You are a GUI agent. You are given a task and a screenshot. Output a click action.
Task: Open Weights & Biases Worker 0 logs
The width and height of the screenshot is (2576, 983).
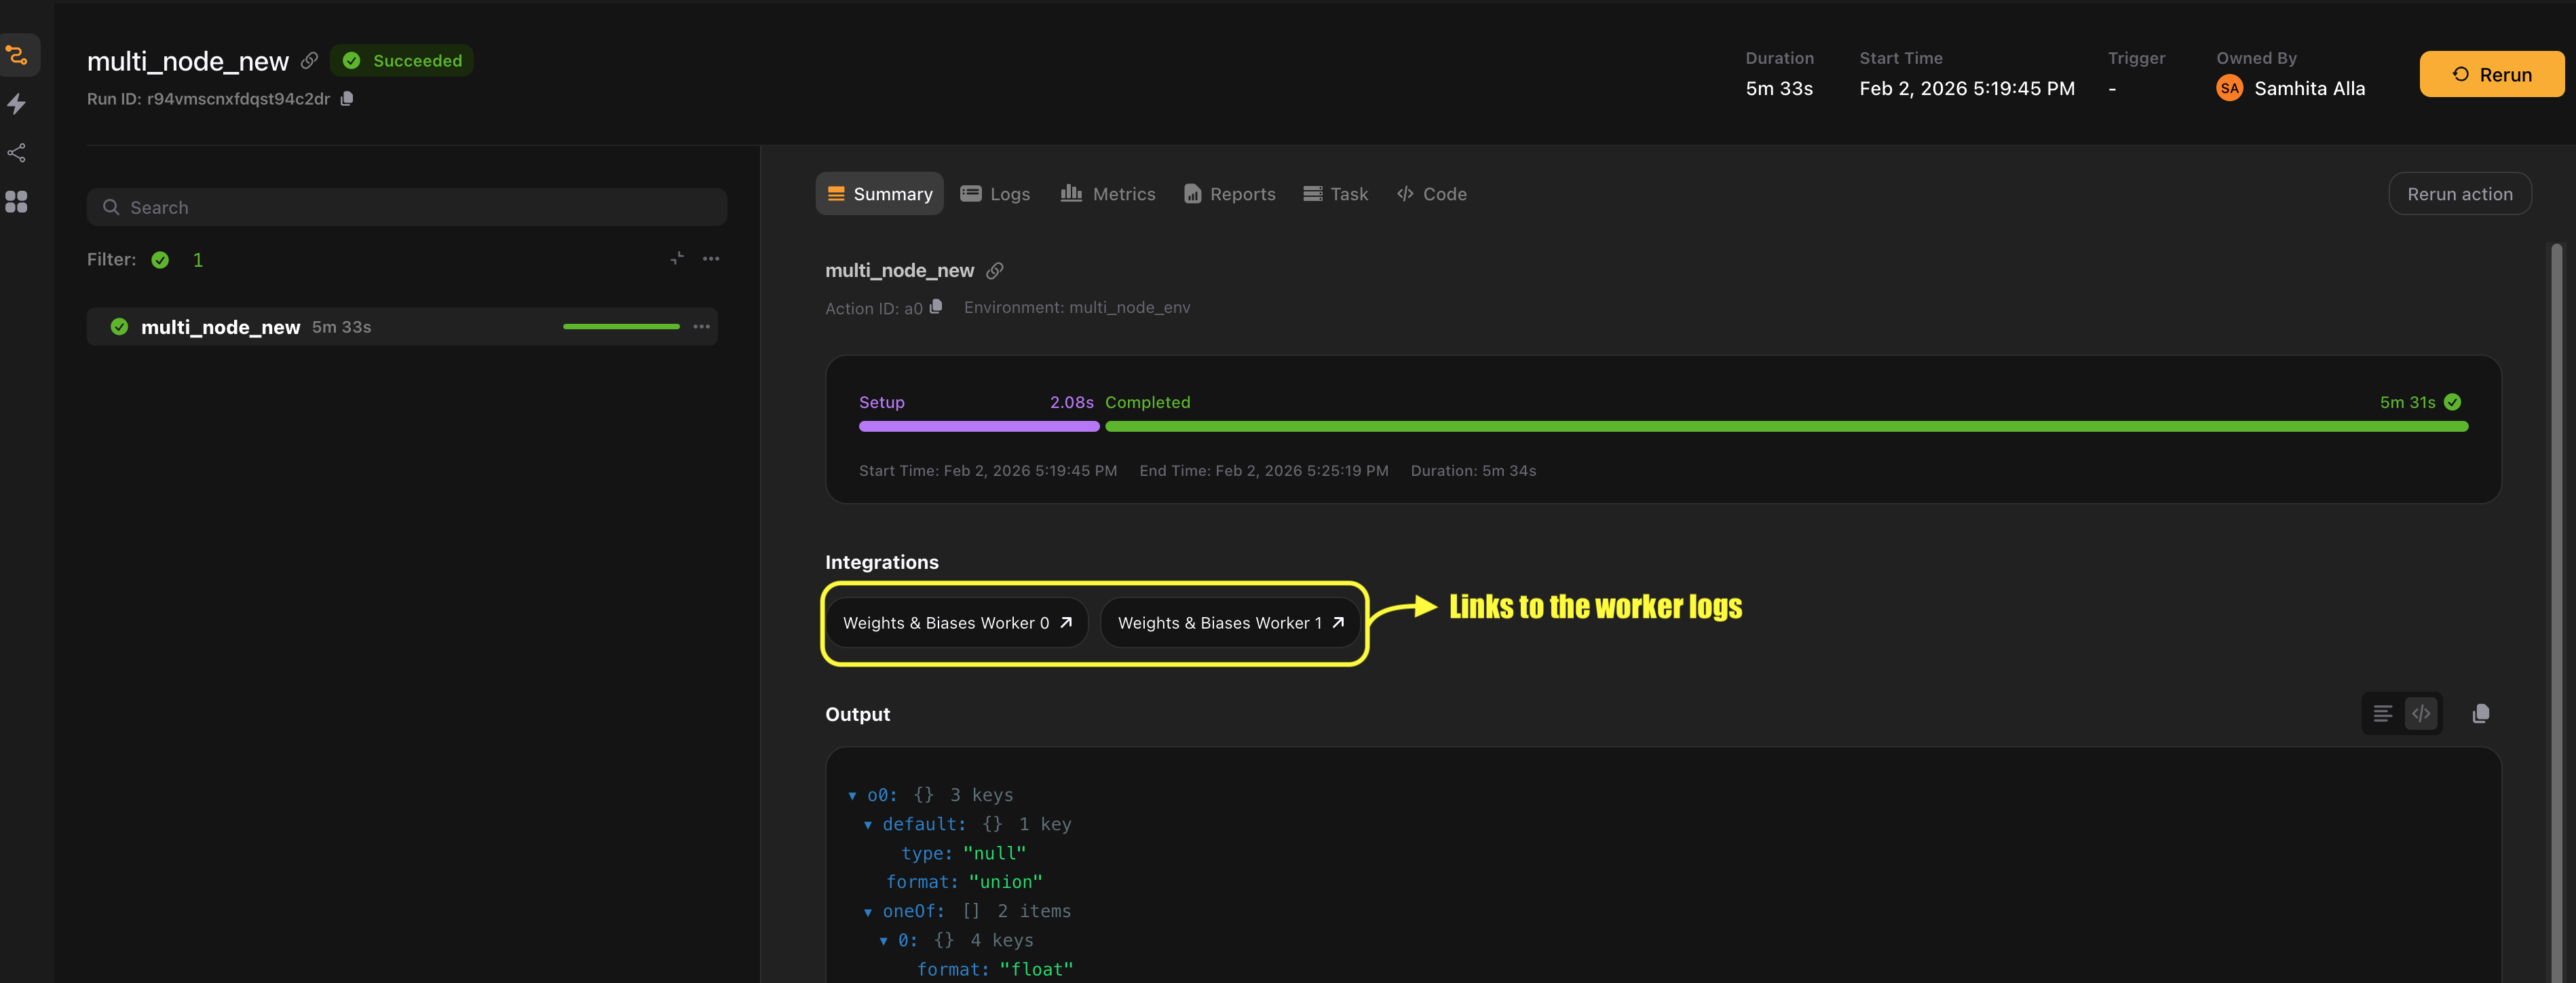click(955, 622)
